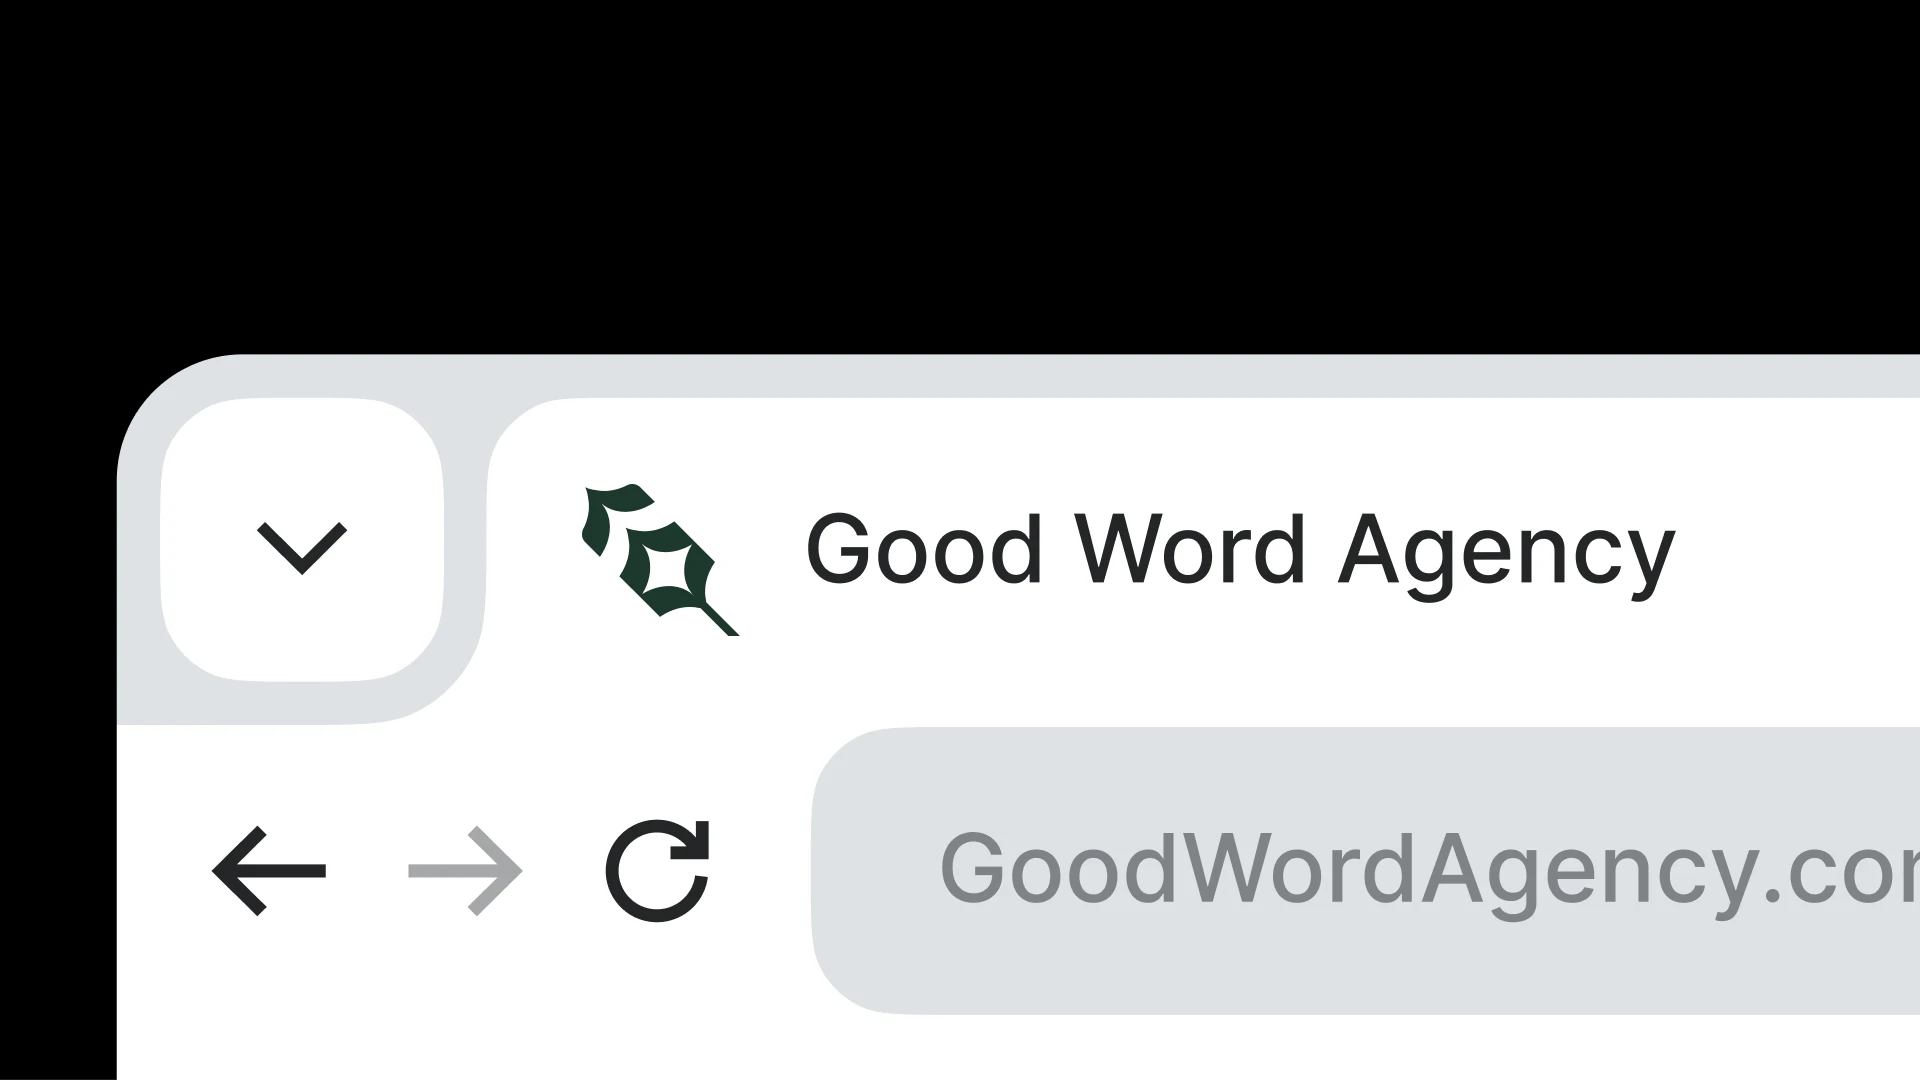Refresh the Good Word Agency page
The image size is (1920, 1080).
pyautogui.click(x=658, y=870)
